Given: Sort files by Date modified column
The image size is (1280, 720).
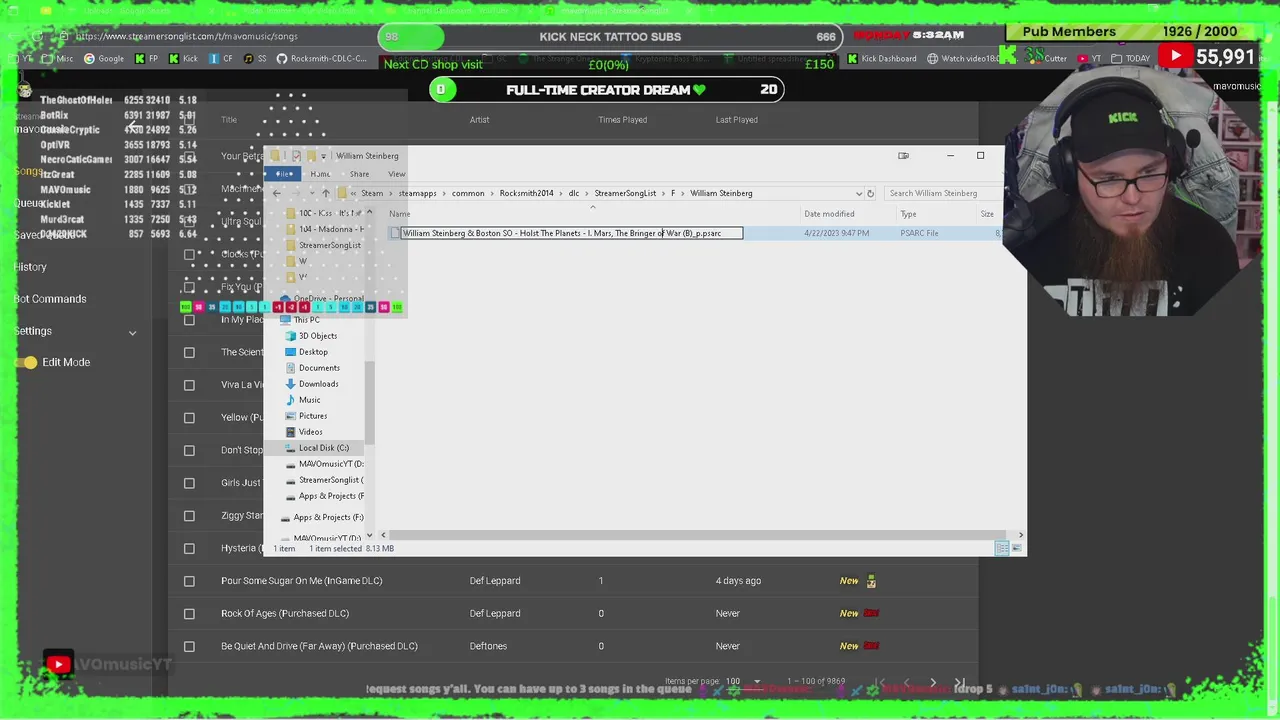Looking at the screenshot, I should (829, 214).
